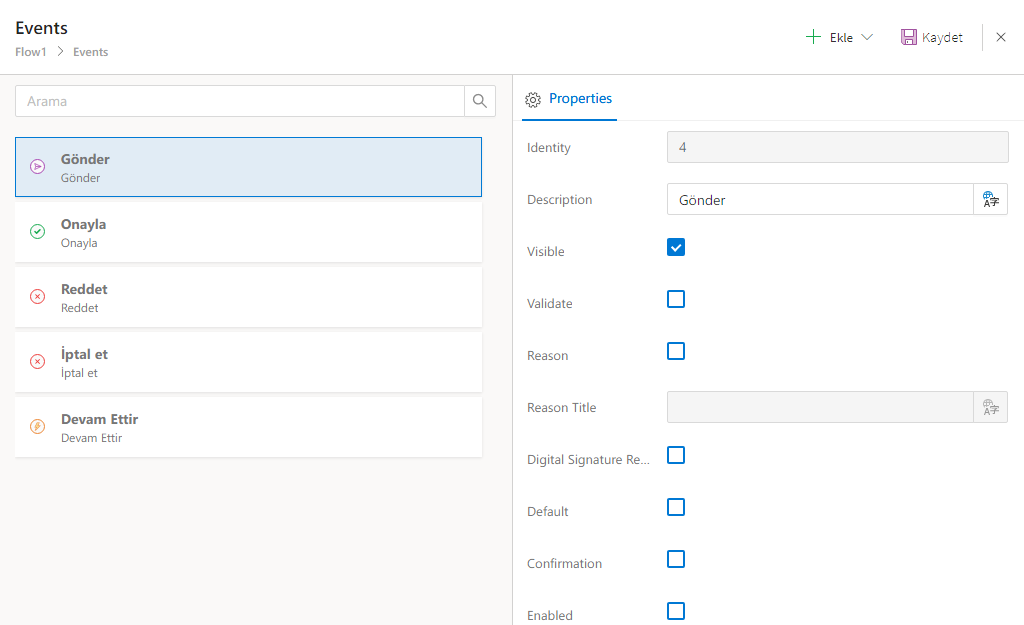1024x625 pixels.
Task: Check the Digital Signature checkbox
Action: point(676,455)
